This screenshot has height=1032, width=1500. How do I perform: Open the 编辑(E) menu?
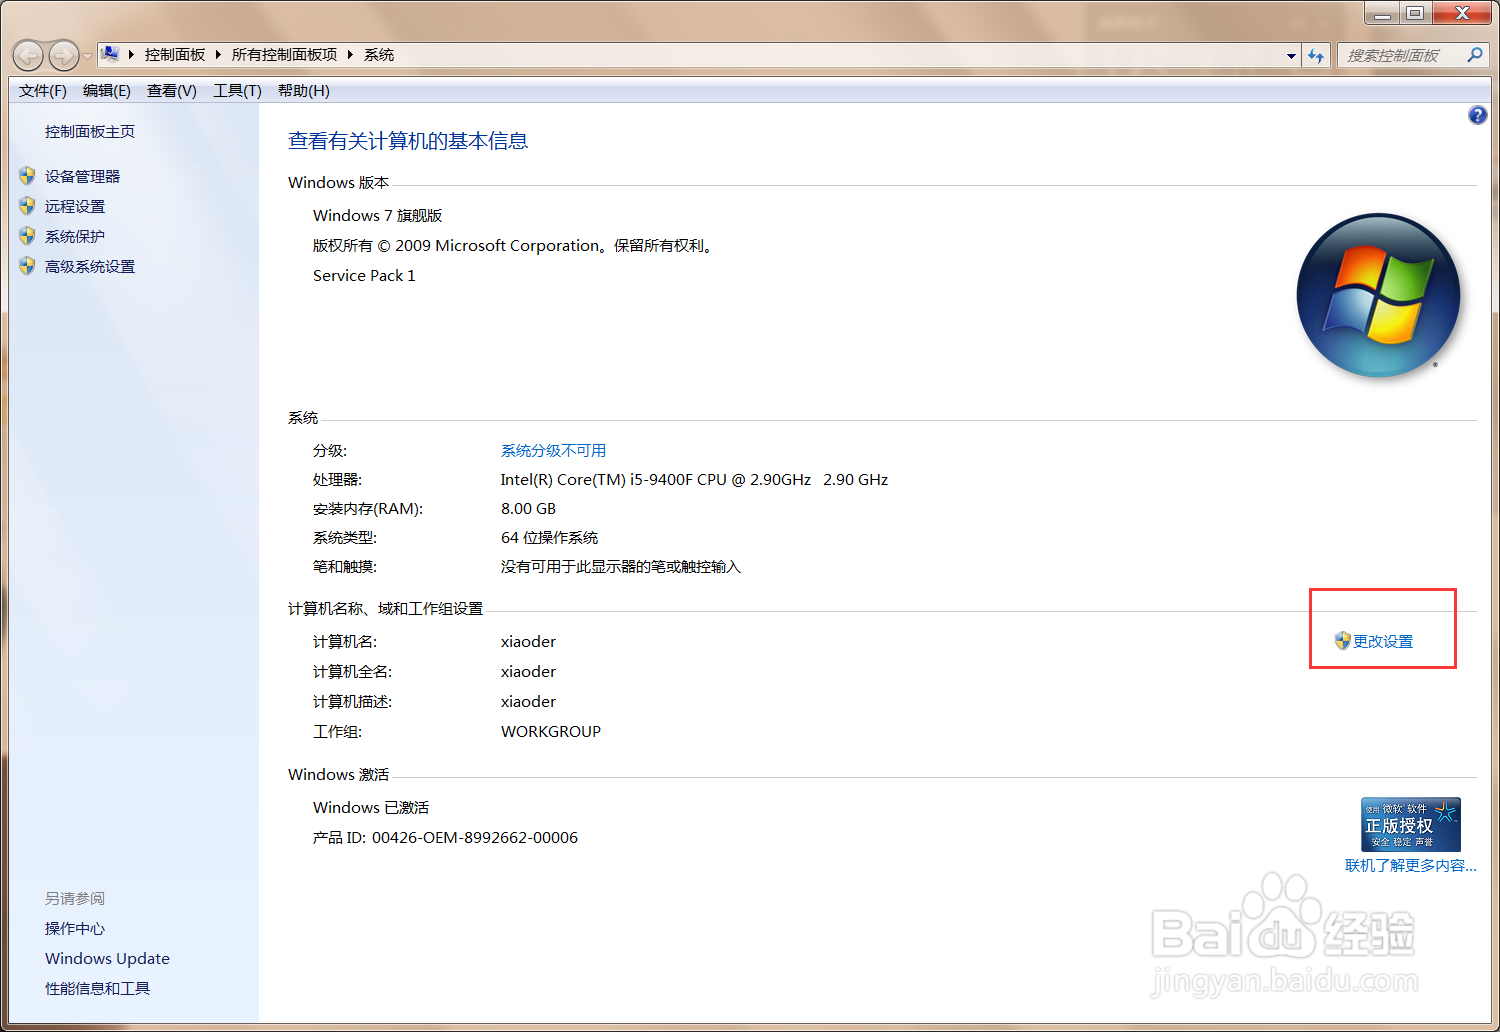click(x=107, y=91)
